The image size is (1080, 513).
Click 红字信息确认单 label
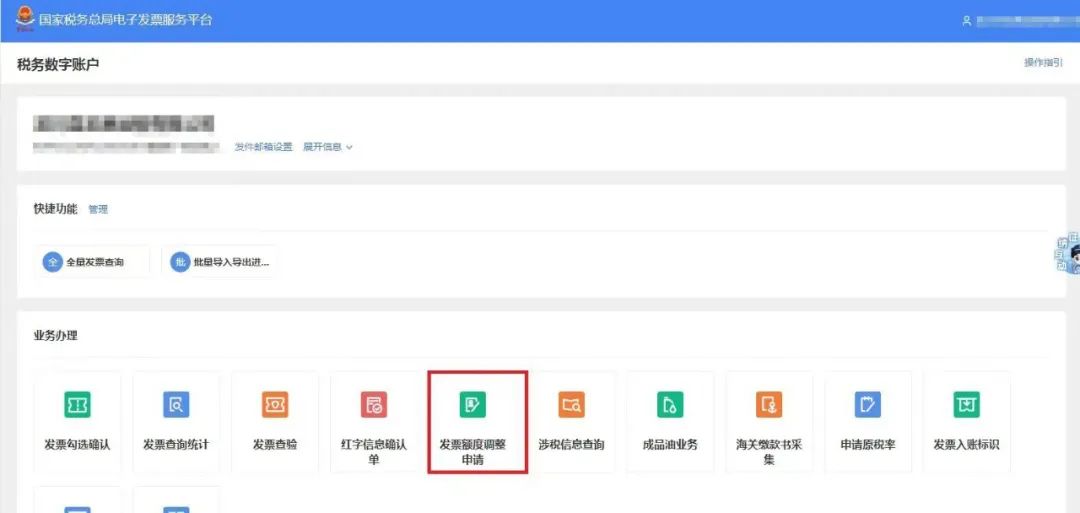tap(374, 452)
